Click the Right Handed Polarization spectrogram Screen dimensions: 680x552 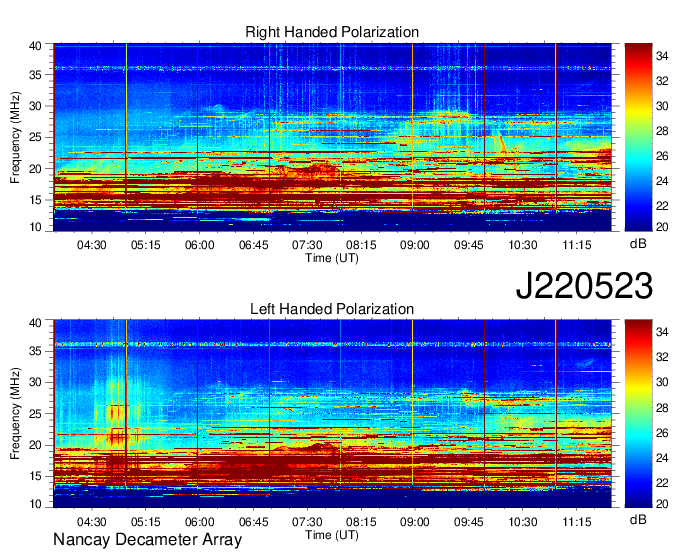(332, 137)
